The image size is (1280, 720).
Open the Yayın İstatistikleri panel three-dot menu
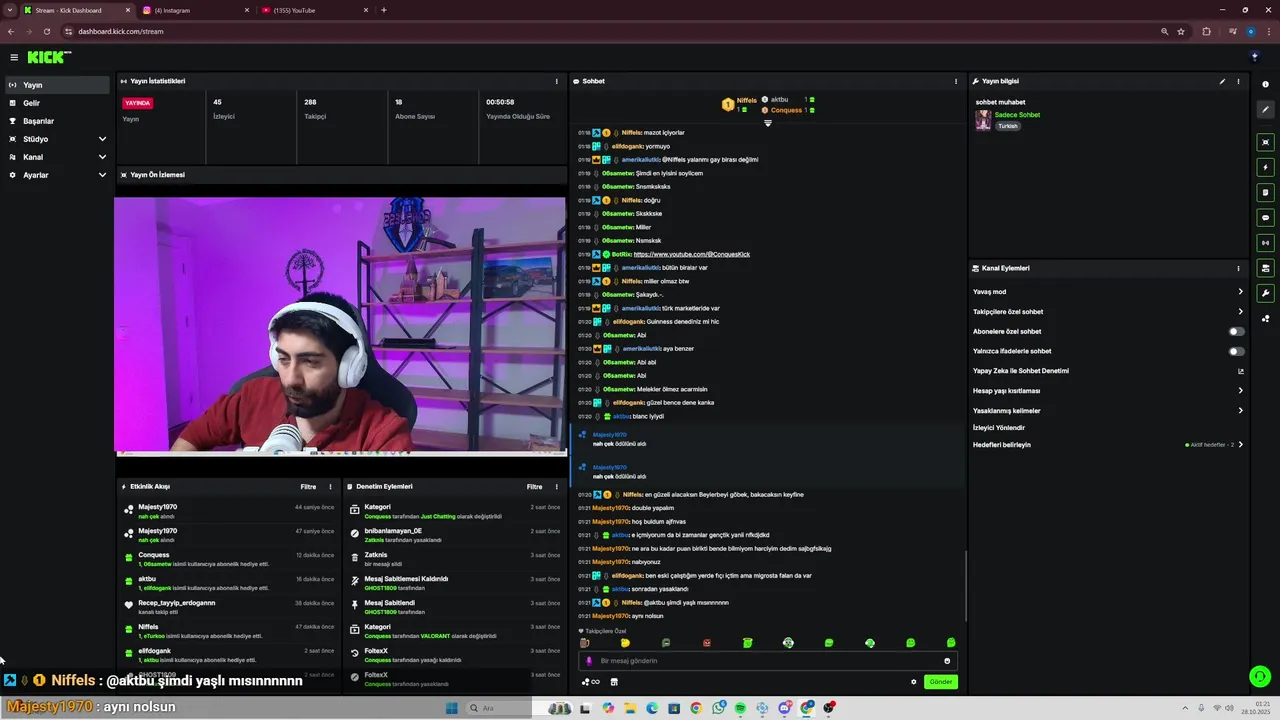click(557, 81)
